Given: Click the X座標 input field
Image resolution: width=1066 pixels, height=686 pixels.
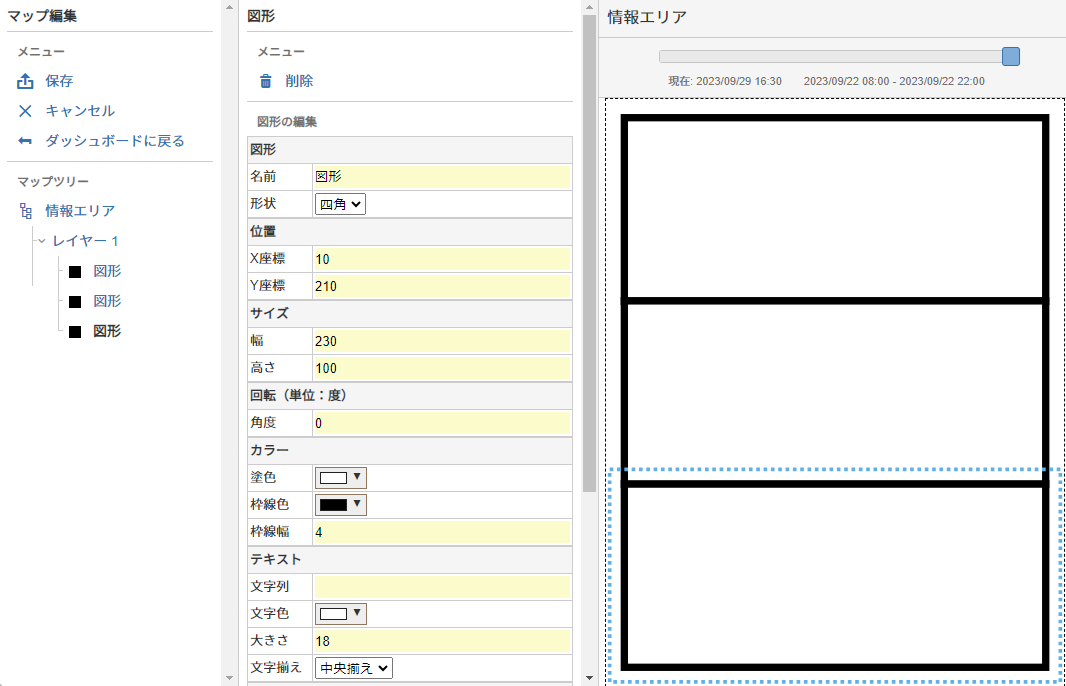Looking at the screenshot, I should [442, 259].
